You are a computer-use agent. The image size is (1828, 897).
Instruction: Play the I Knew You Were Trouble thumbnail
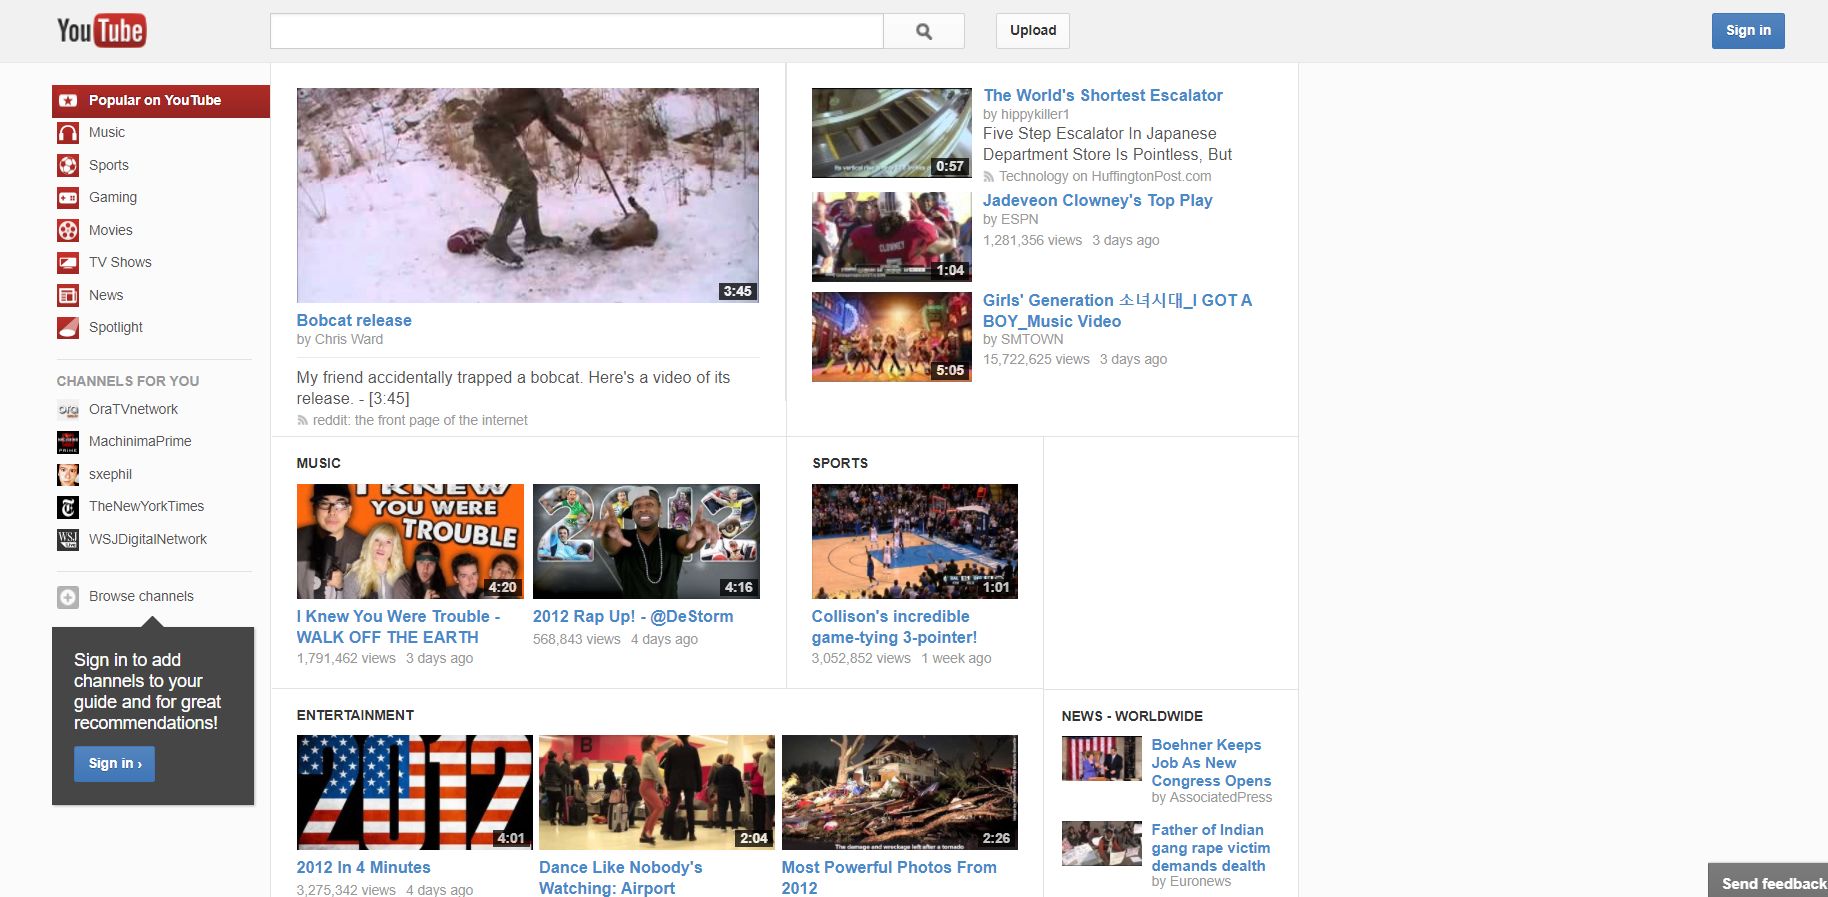(x=410, y=542)
